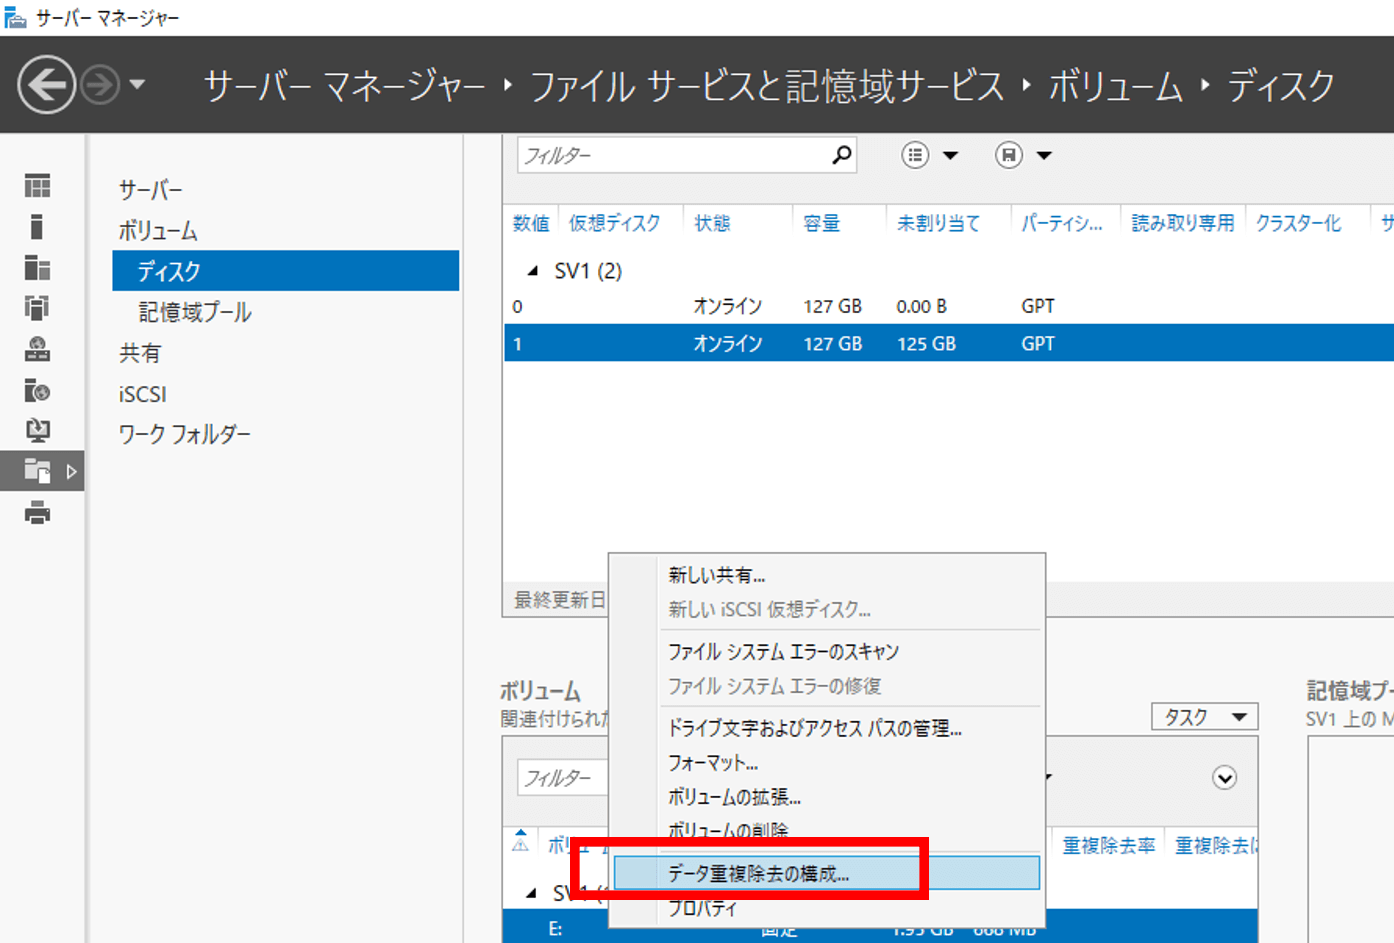Click the save query icon
This screenshot has width=1394, height=943.
[1009, 155]
